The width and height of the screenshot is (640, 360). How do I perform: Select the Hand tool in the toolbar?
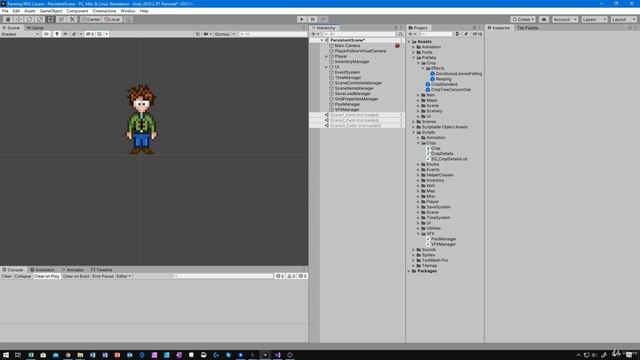point(8,20)
